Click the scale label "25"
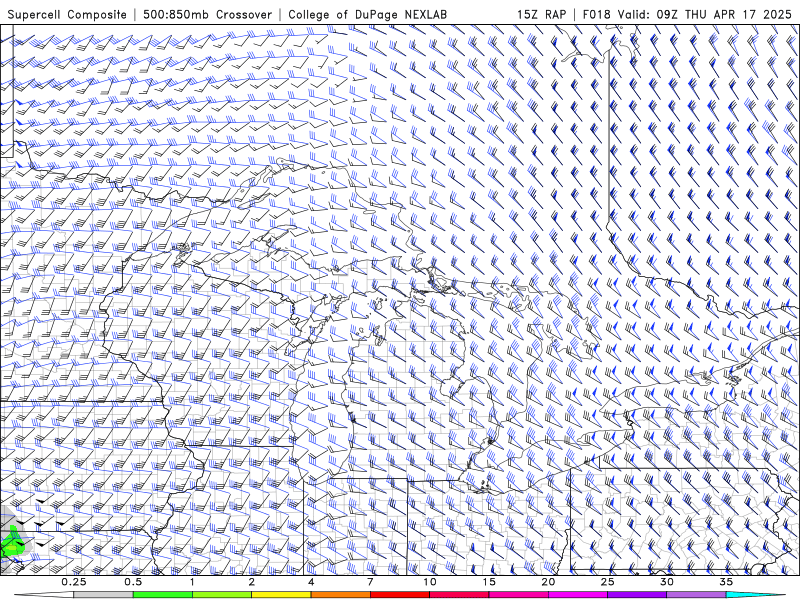The image size is (800, 600). (x=607, y=582)
